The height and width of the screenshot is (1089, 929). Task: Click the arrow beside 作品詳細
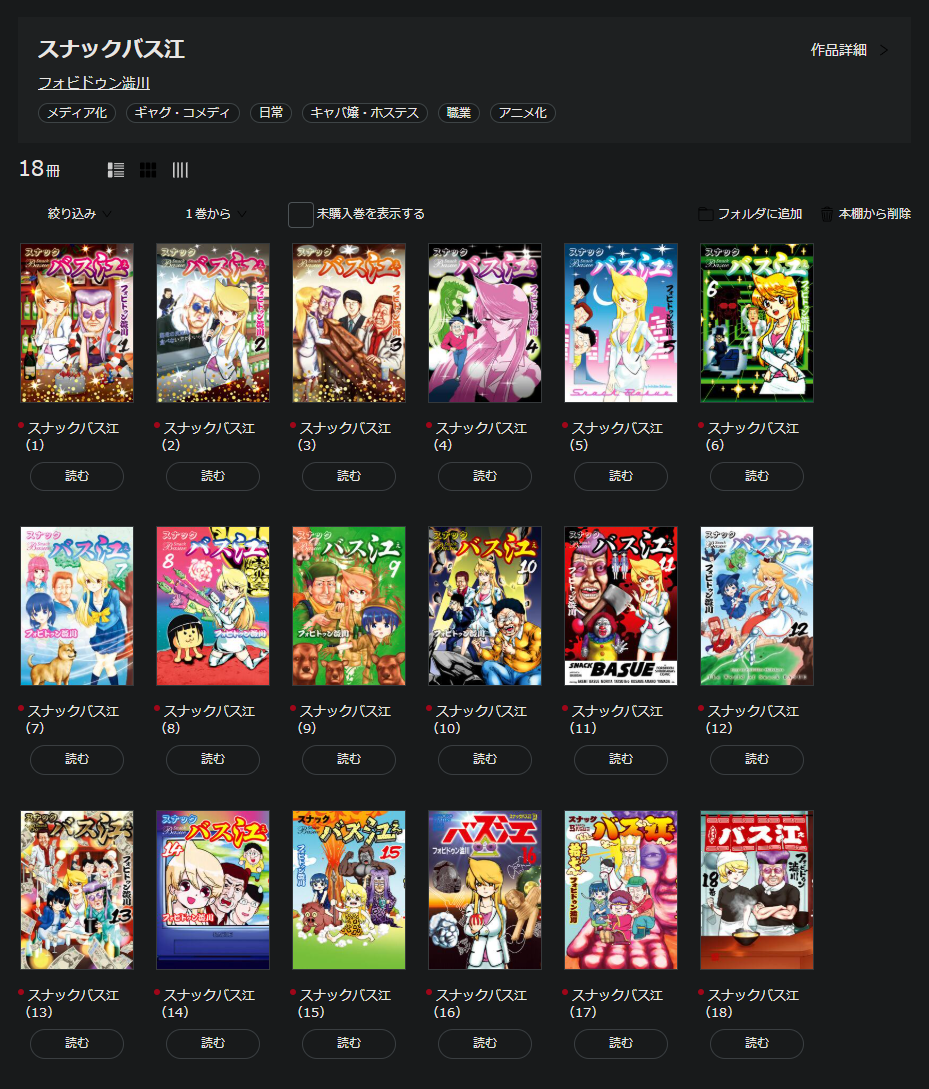[884, 50]
